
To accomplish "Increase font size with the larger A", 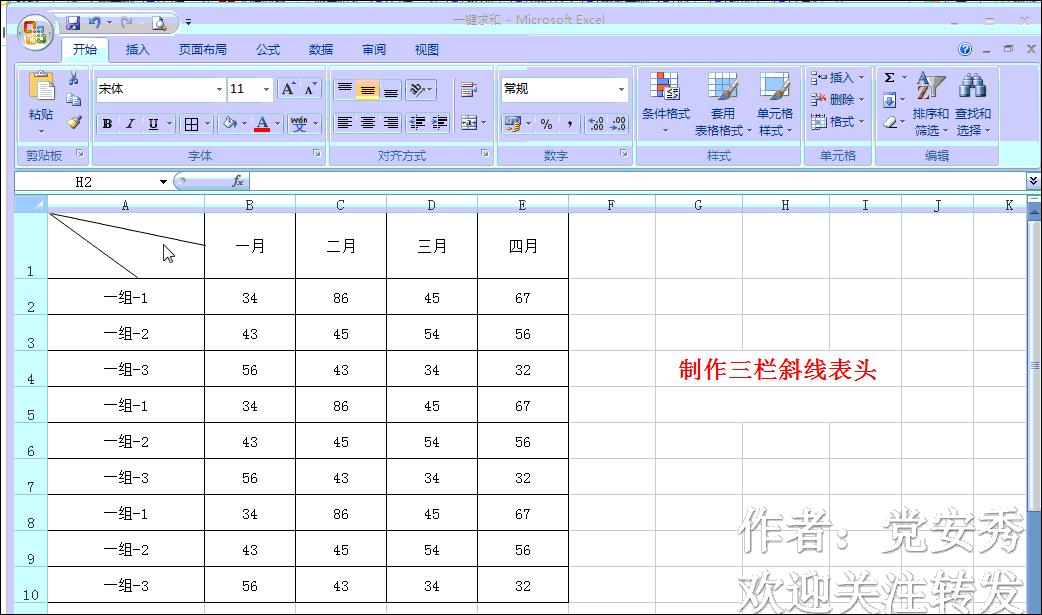I will click(288, 89).
